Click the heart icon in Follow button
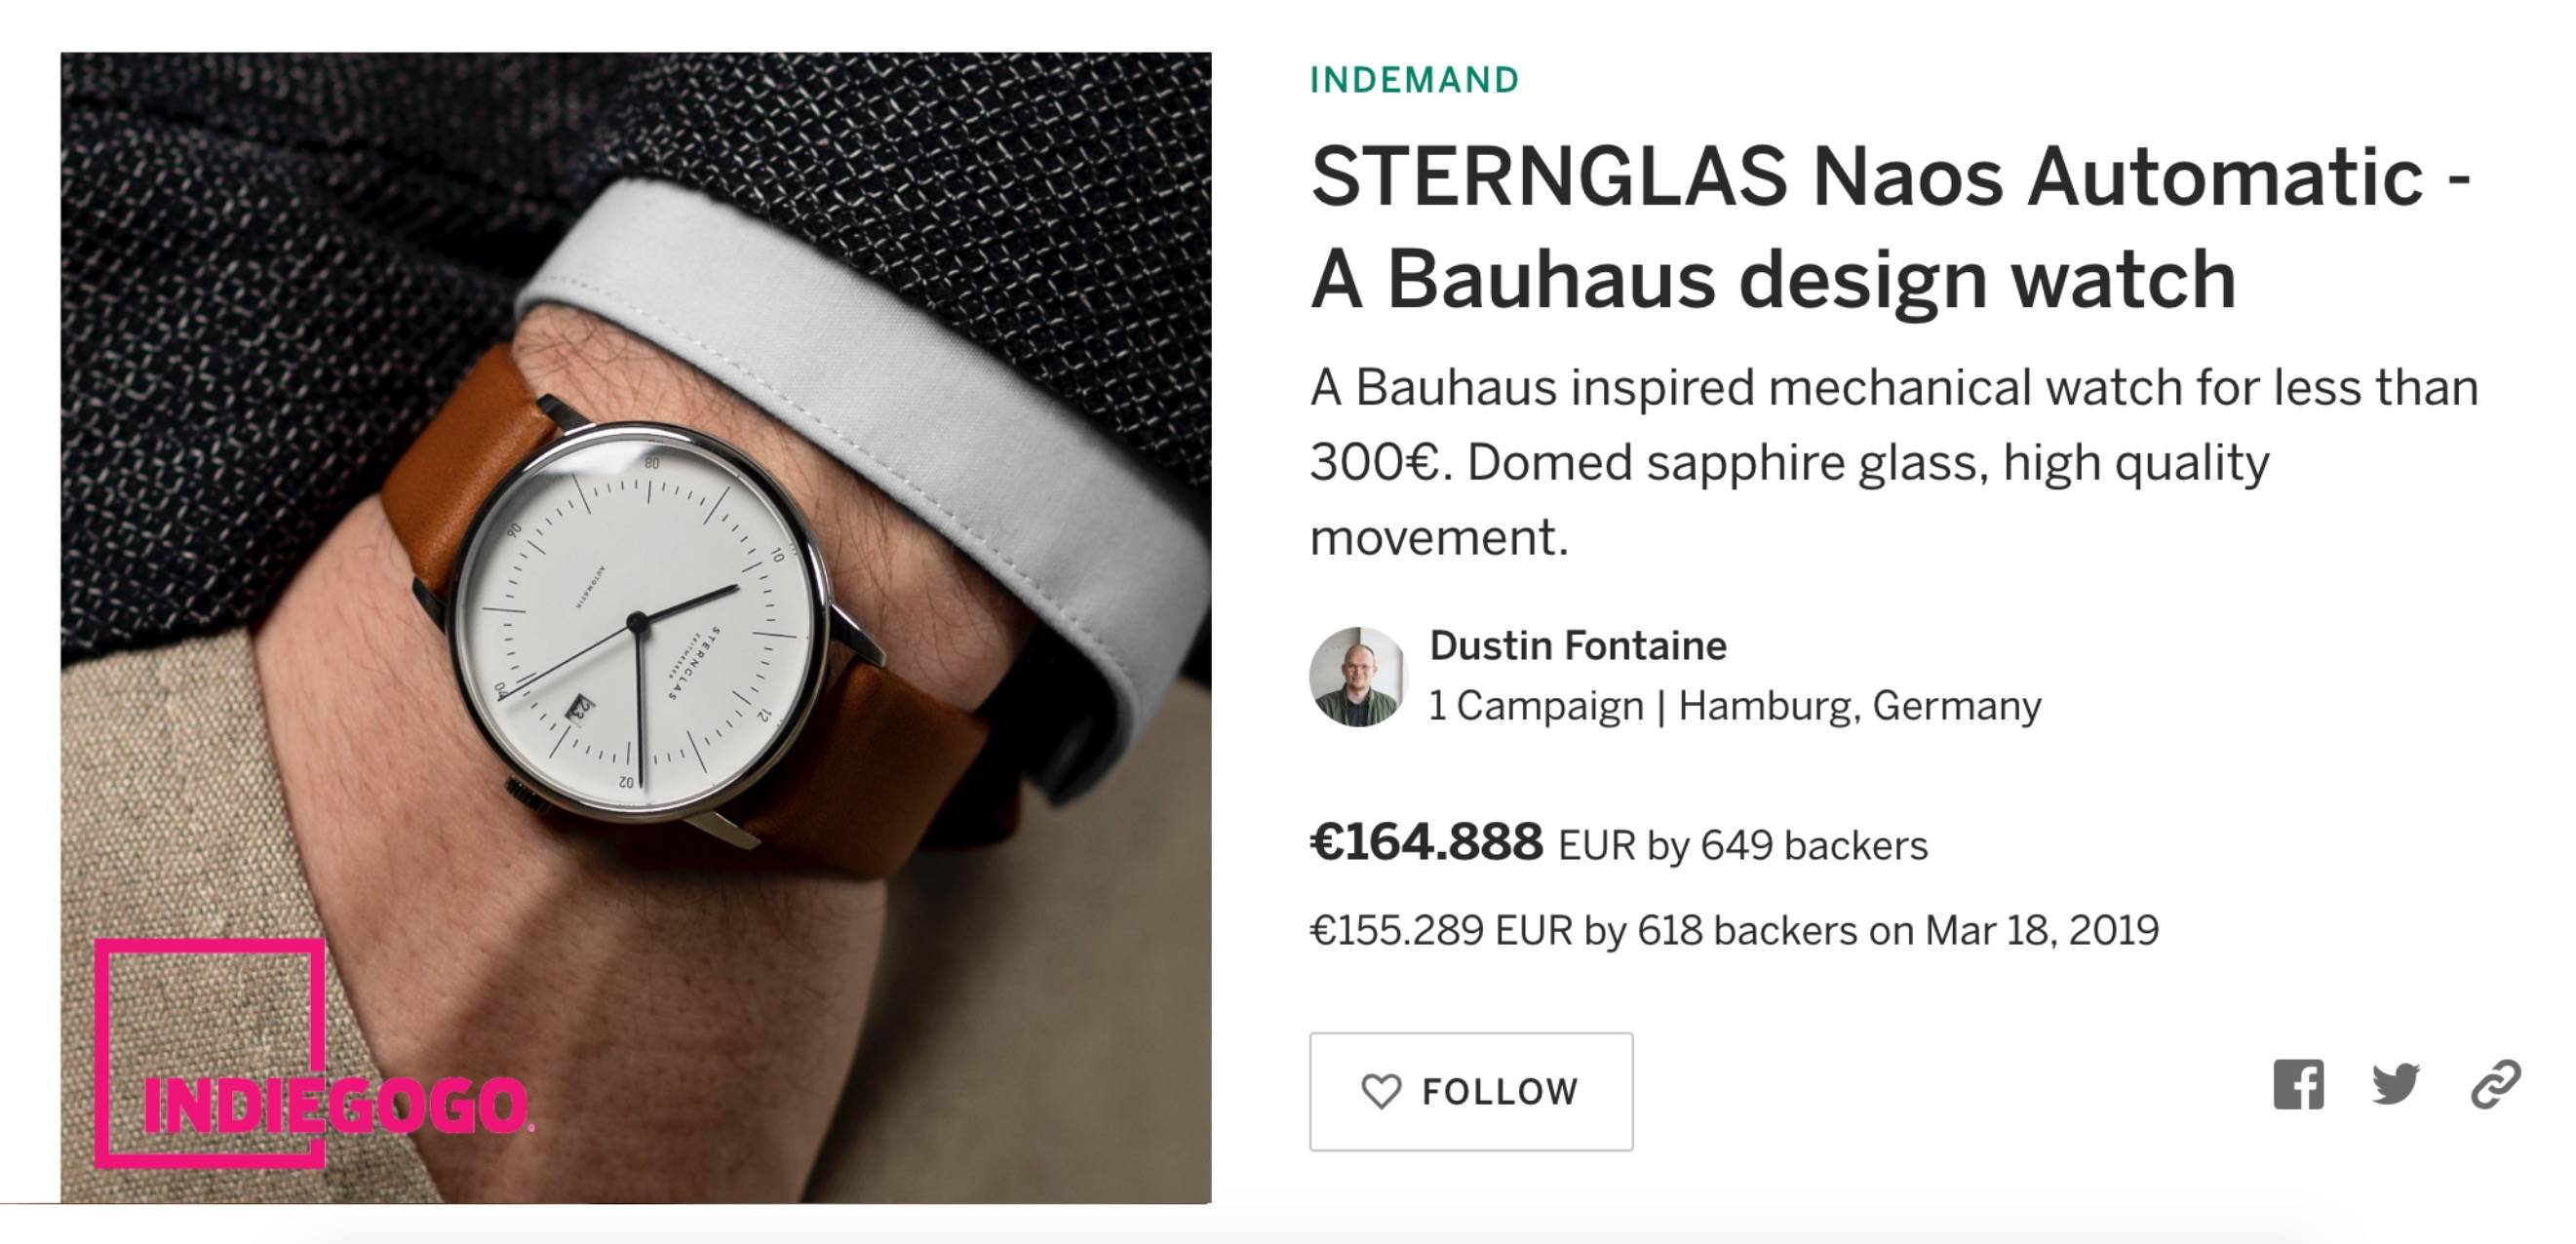This screenshot has height=1244, width=2576. point(1381,1091)
